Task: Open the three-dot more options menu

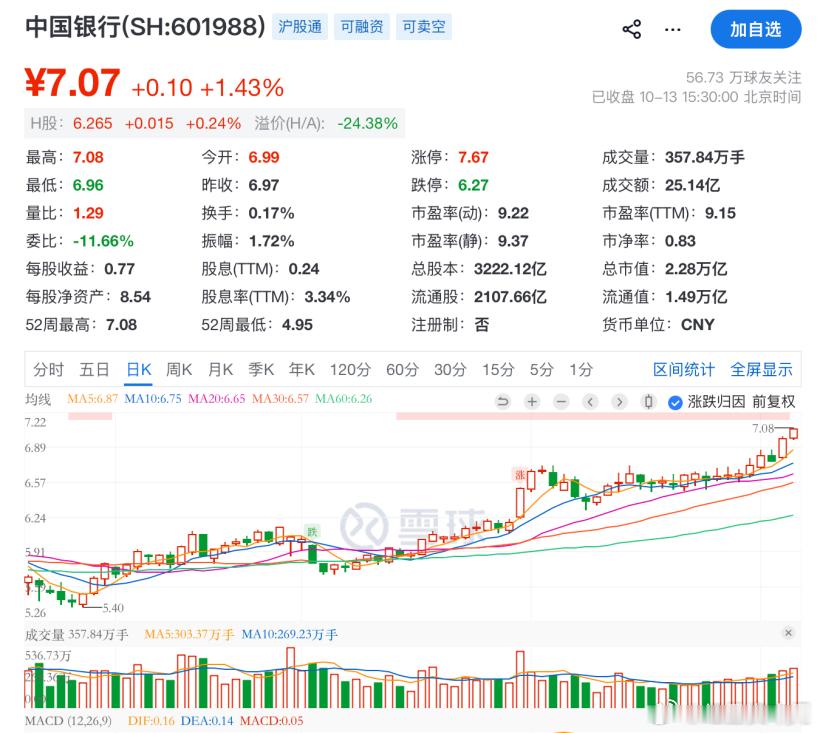Action: coord(673,29)
